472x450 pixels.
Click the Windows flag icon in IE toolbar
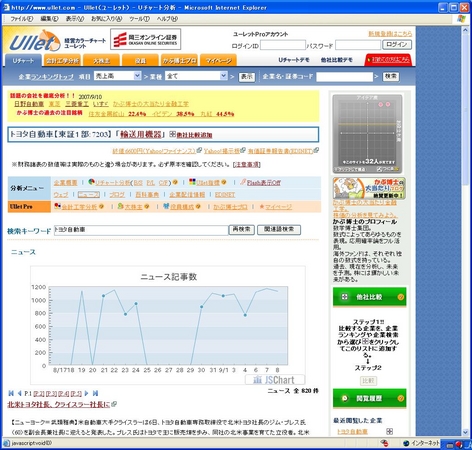pyautogui.click(x=461, y=19)
